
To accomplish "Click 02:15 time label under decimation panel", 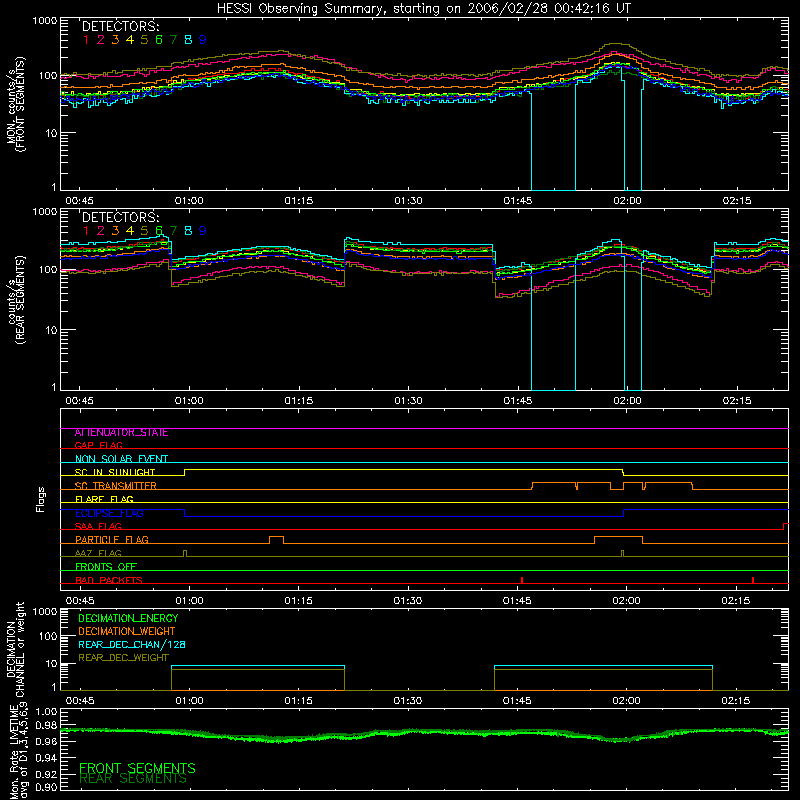I will (x=736, y=701).
